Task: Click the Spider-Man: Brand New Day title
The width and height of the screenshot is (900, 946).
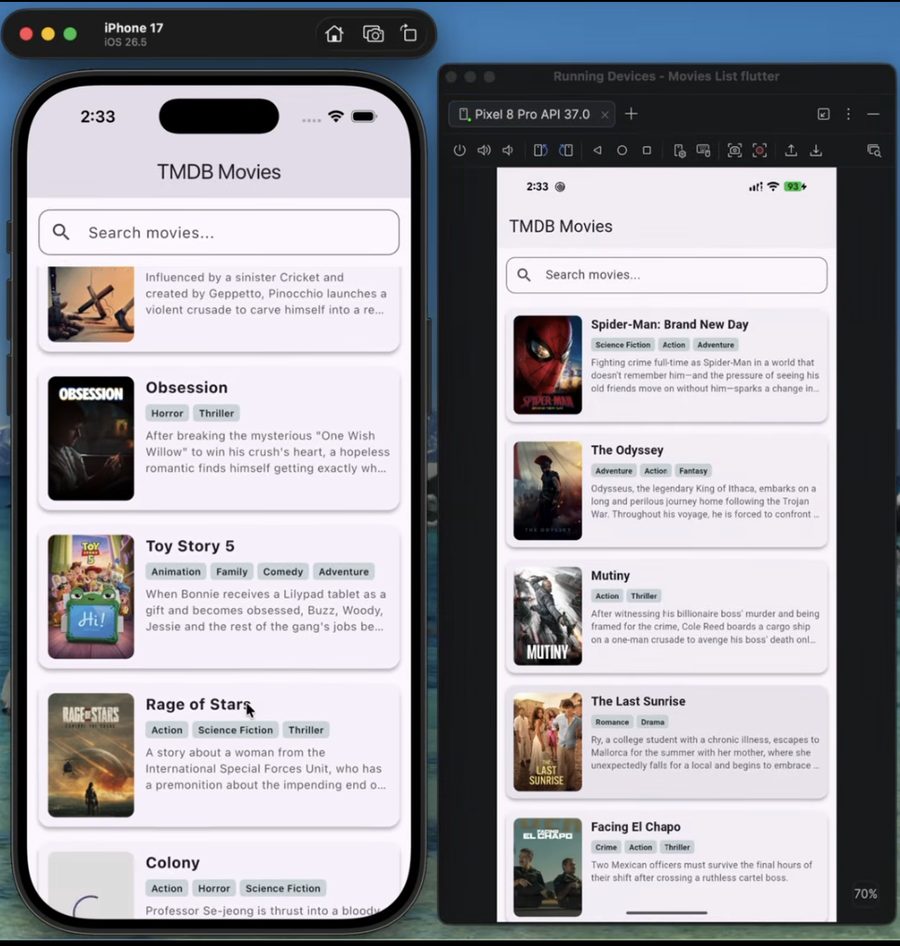Action: tap(670, 325)
